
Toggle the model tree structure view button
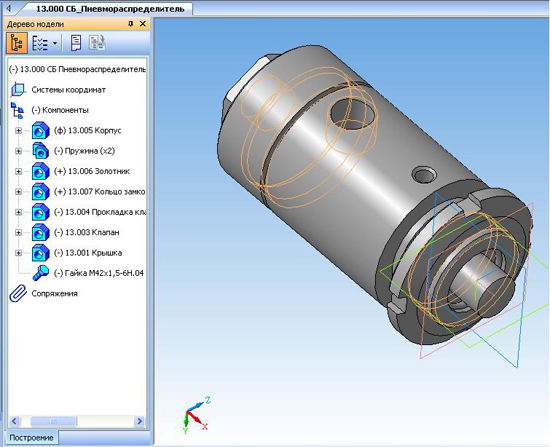click(16, 43)
